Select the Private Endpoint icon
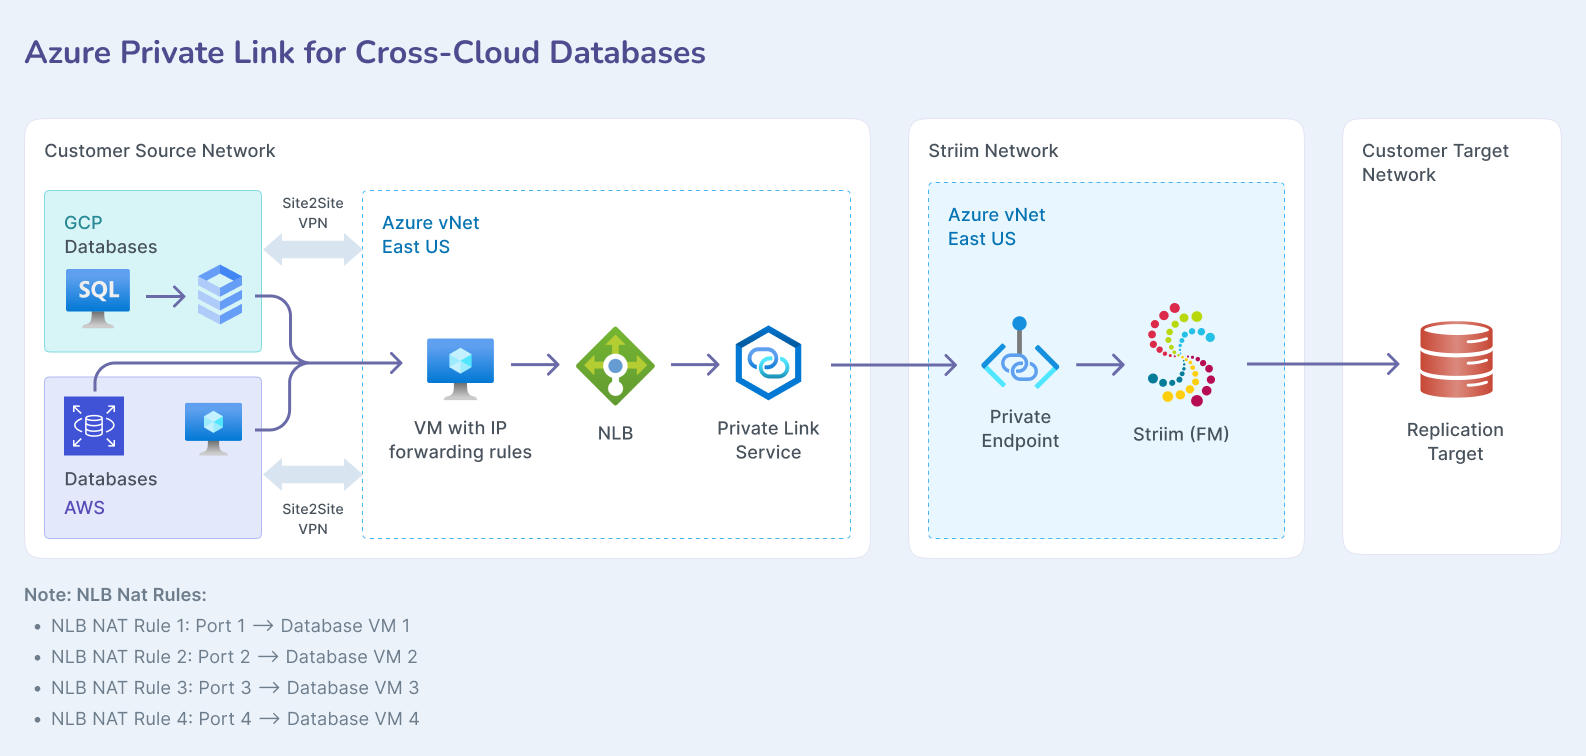This screenshot has width=1586, height=756. coord(1019,355)
